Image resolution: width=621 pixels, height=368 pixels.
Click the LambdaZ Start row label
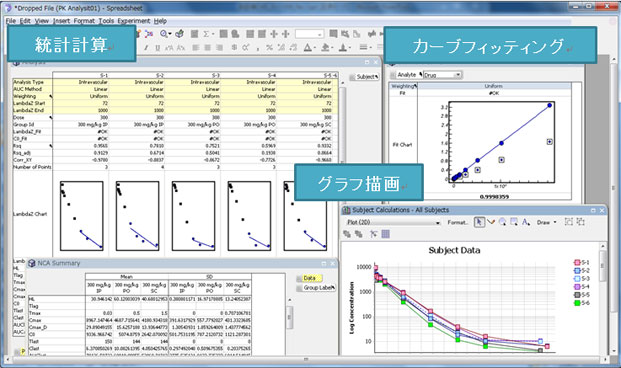(x=29, y=103)
